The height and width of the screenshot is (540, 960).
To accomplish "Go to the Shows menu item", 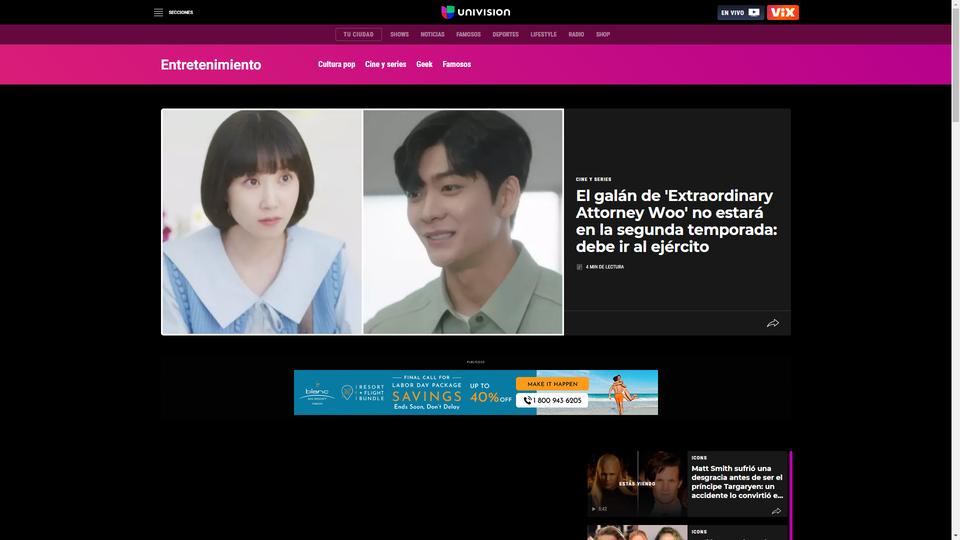I will (x=399, y=34).
